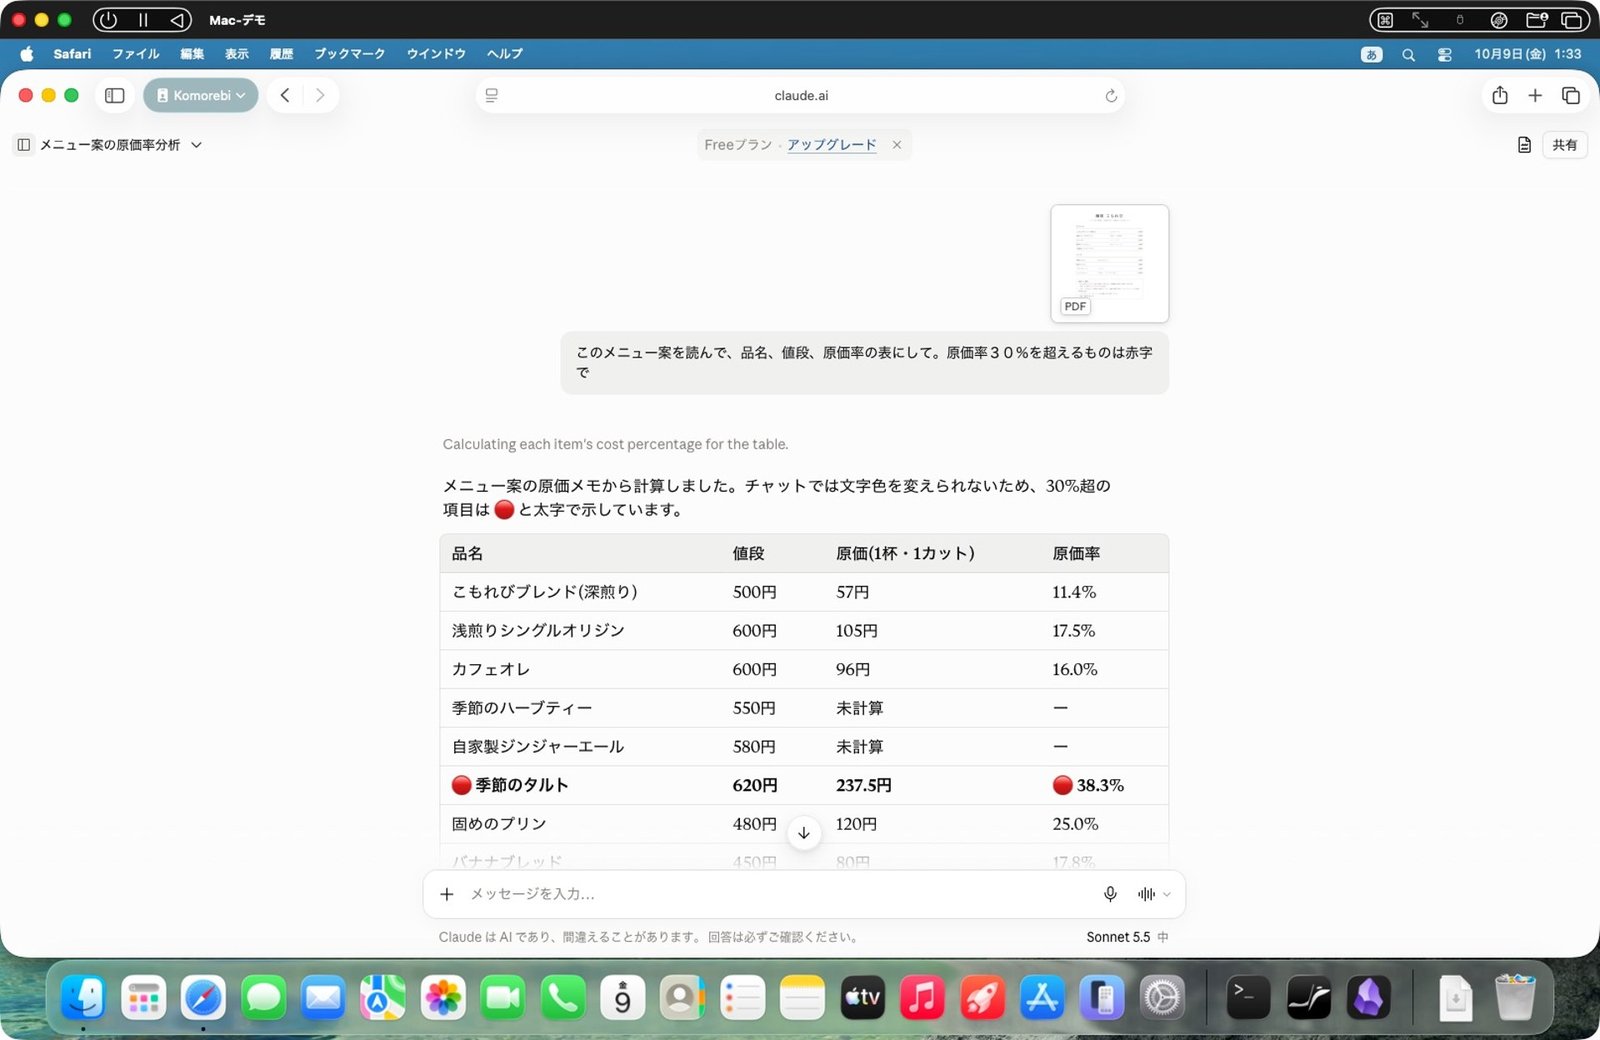The height and width of the screenshot is (1040, 1600).
Task: Open the document artifacts icon beside 共有
Action: (x=1524, y=145)
